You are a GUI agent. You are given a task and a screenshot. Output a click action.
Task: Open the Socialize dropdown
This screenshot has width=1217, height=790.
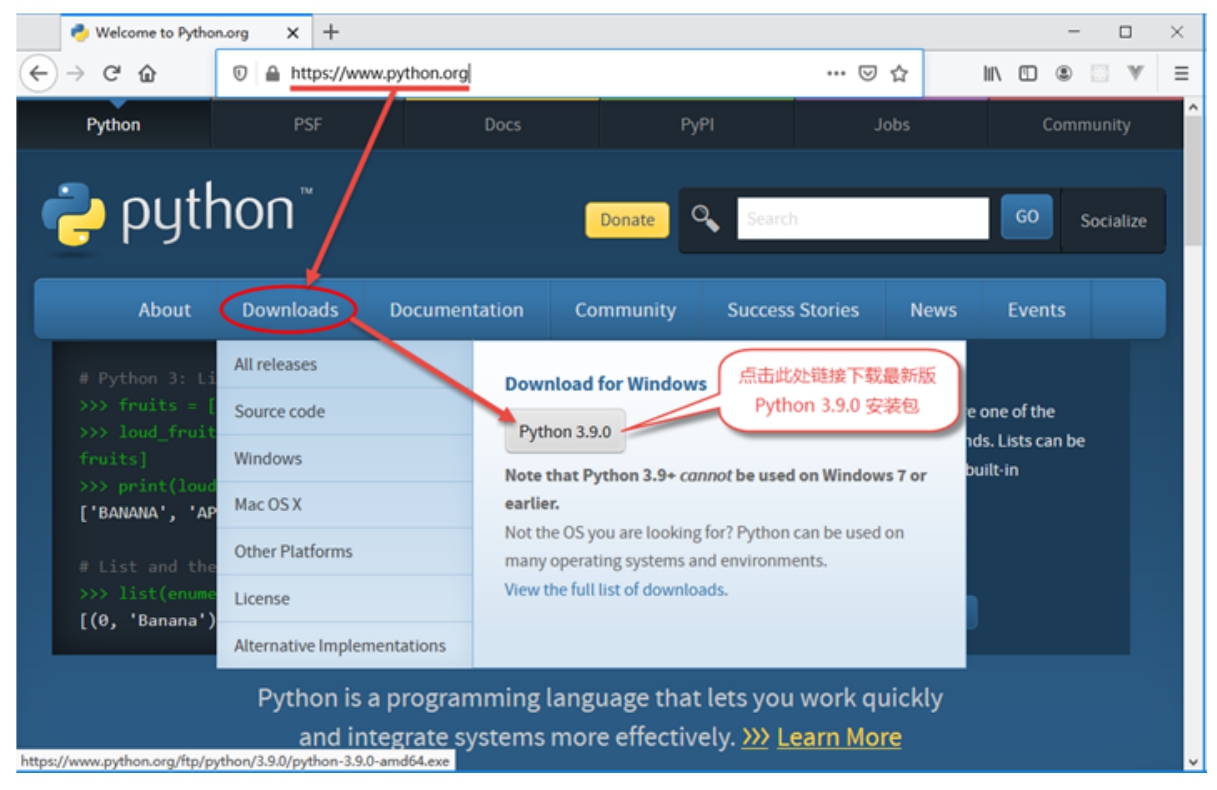(1113, 221)
